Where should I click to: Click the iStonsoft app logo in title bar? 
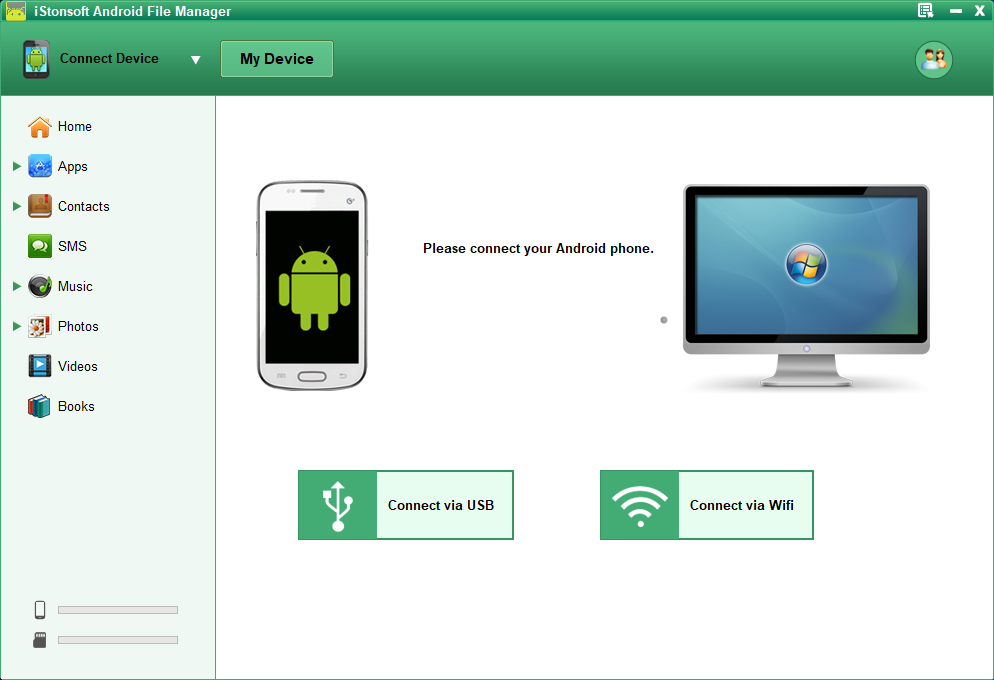16,11
